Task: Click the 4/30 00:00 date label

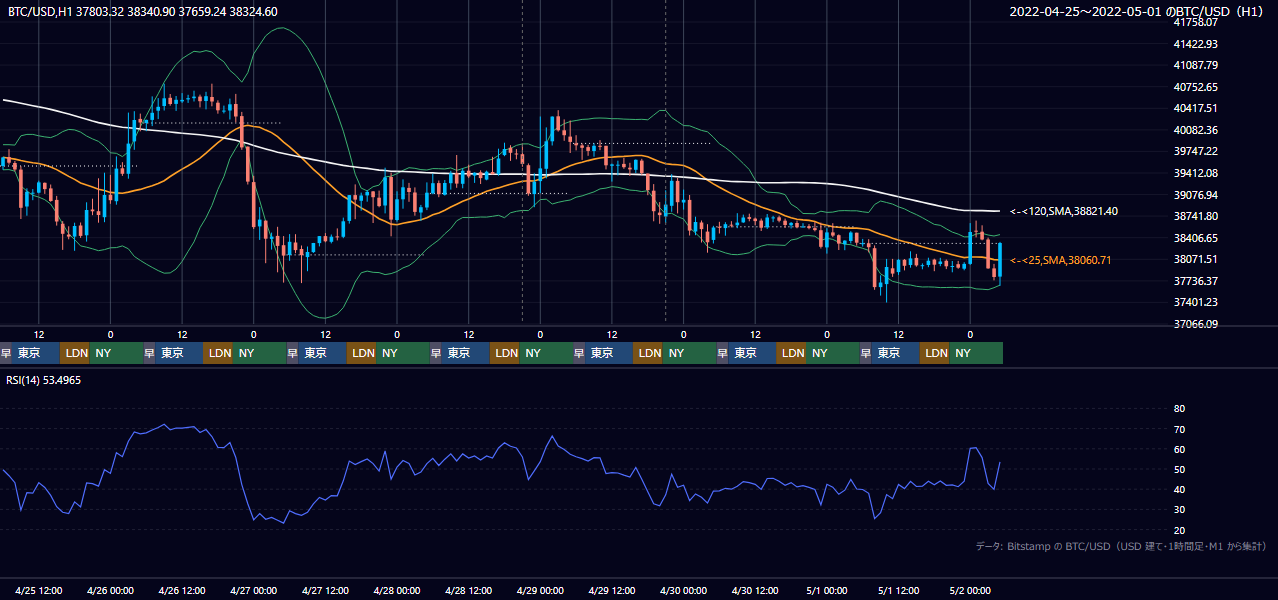Action: coord(684,590)
